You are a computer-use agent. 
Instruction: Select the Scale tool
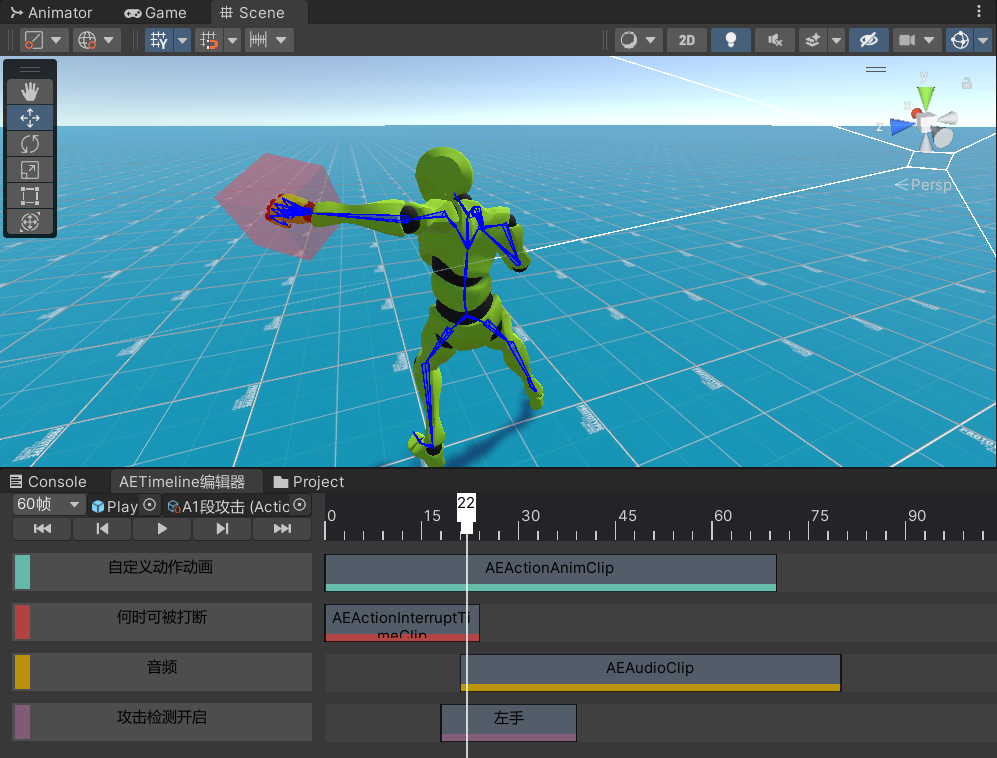(x=30, y=170)
